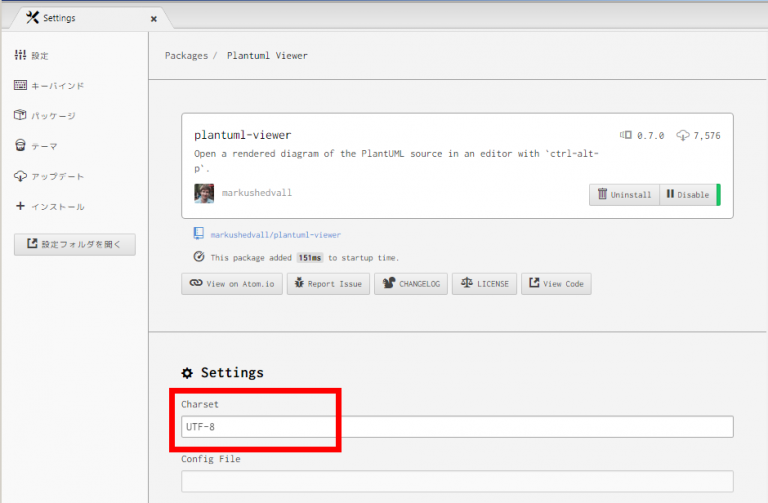Click 設定フォルダを開く button
Viewport: 768px width, 503px height.
(x=74, y=244)
